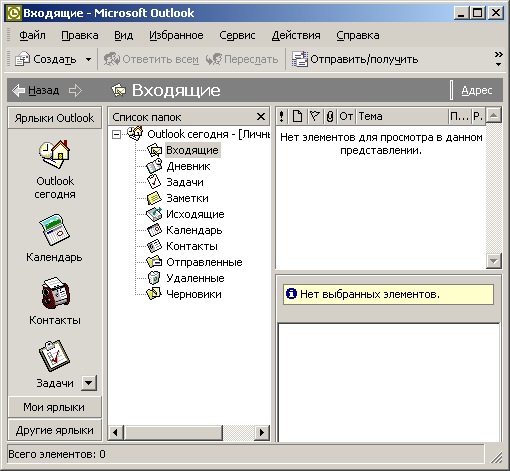
Task: Click the Ответить всем toolbar button
Action: point(151,59)
